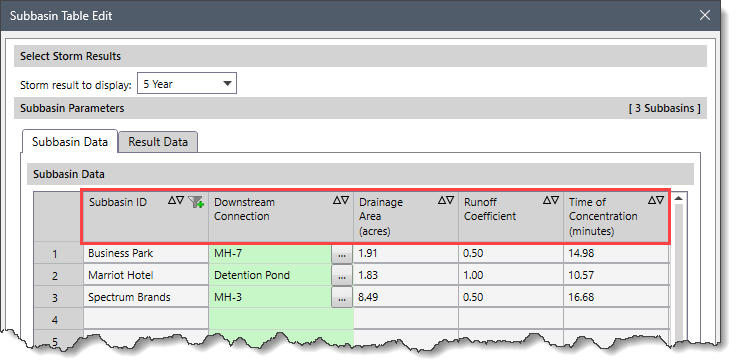Click the Subbasin ID column header

click(146, 217)
